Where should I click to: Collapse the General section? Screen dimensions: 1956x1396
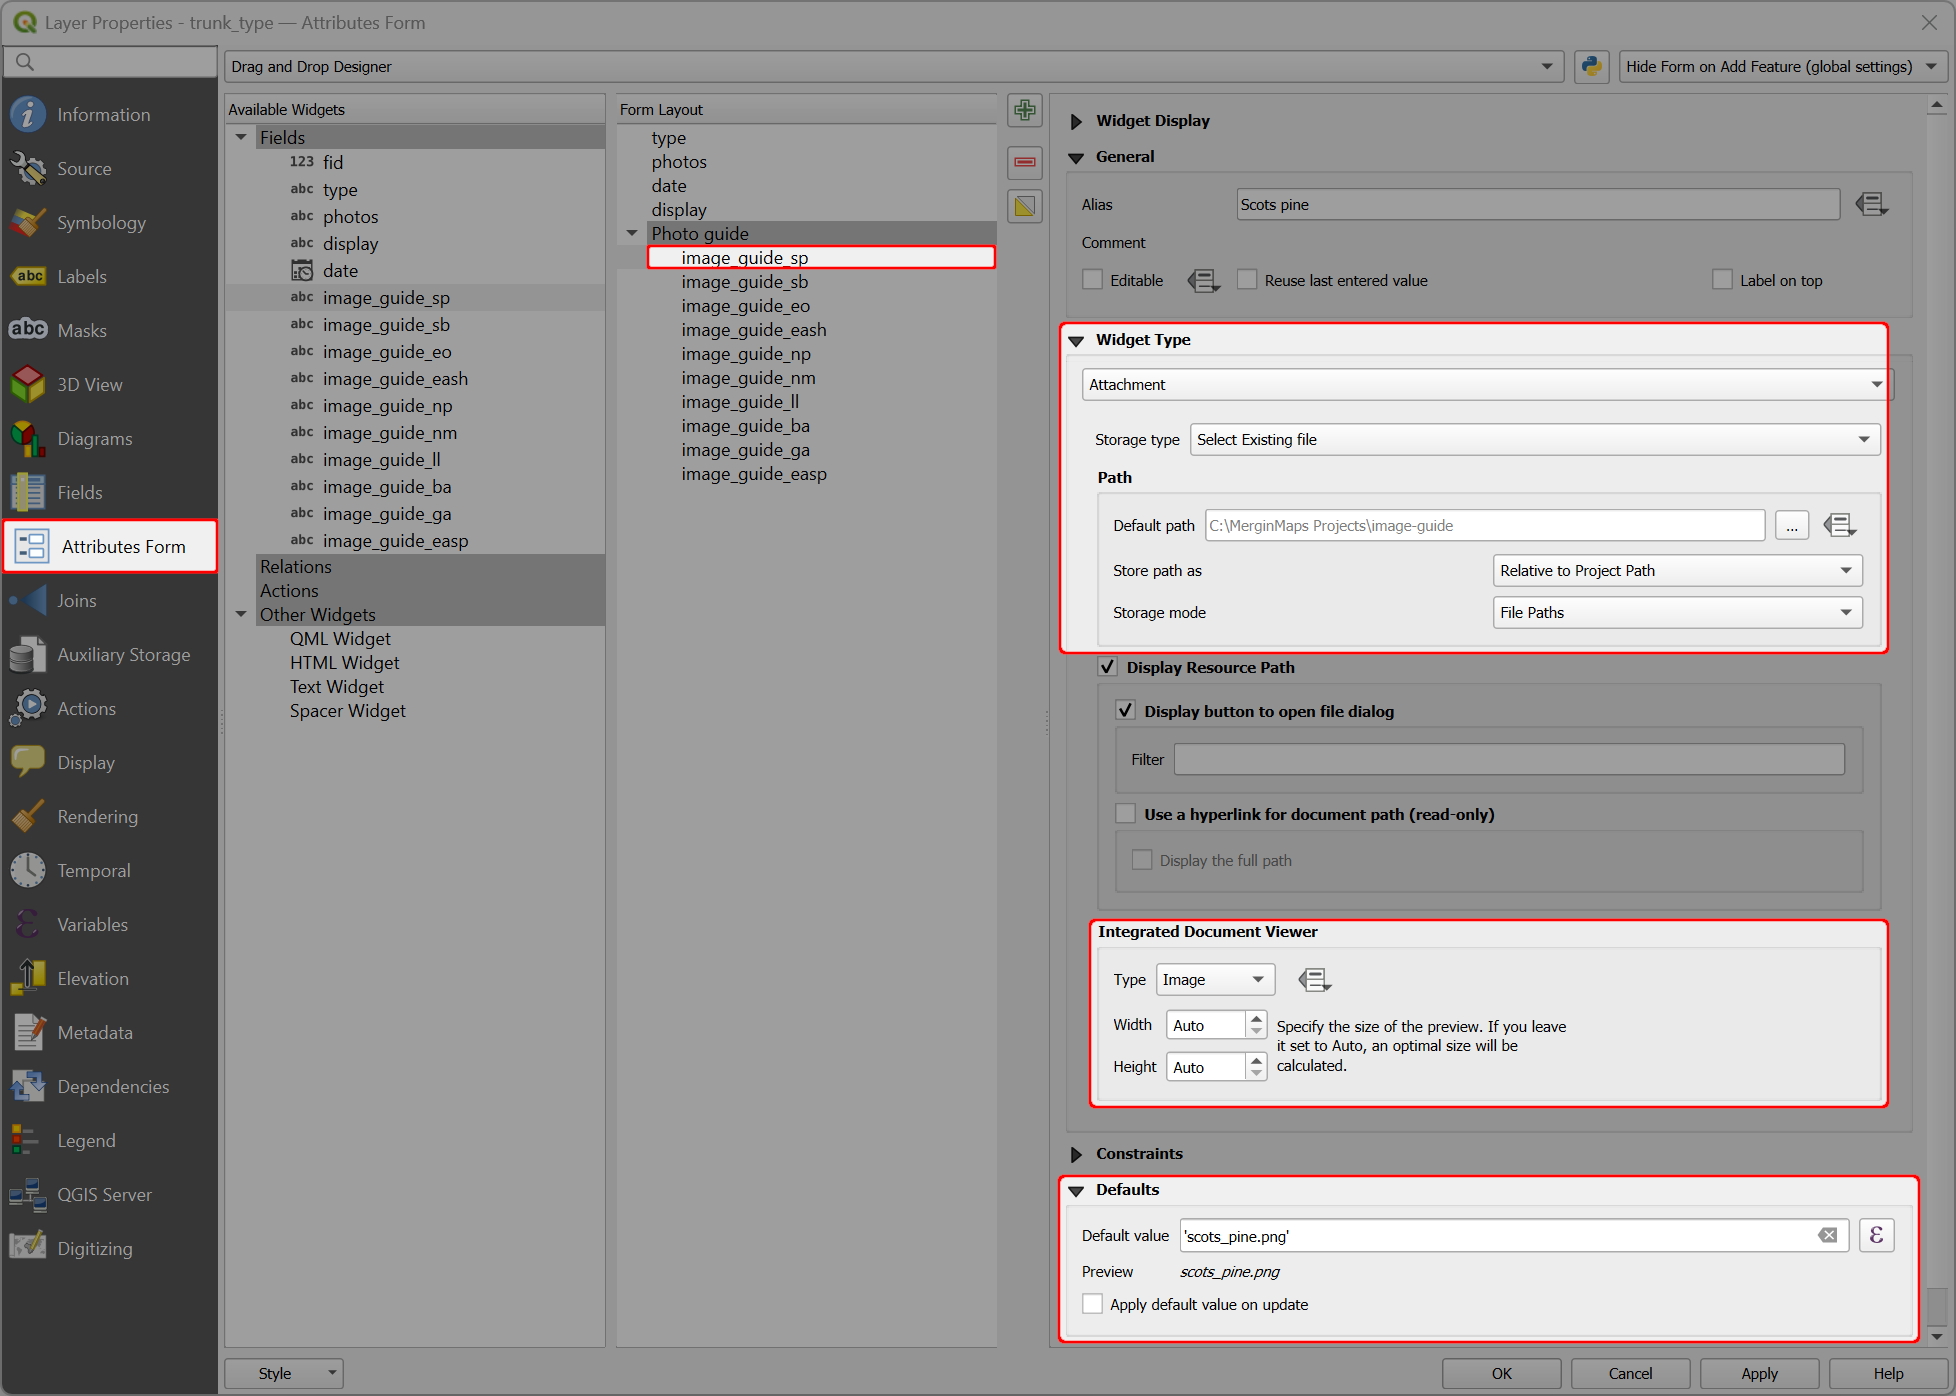[1076, 157]
